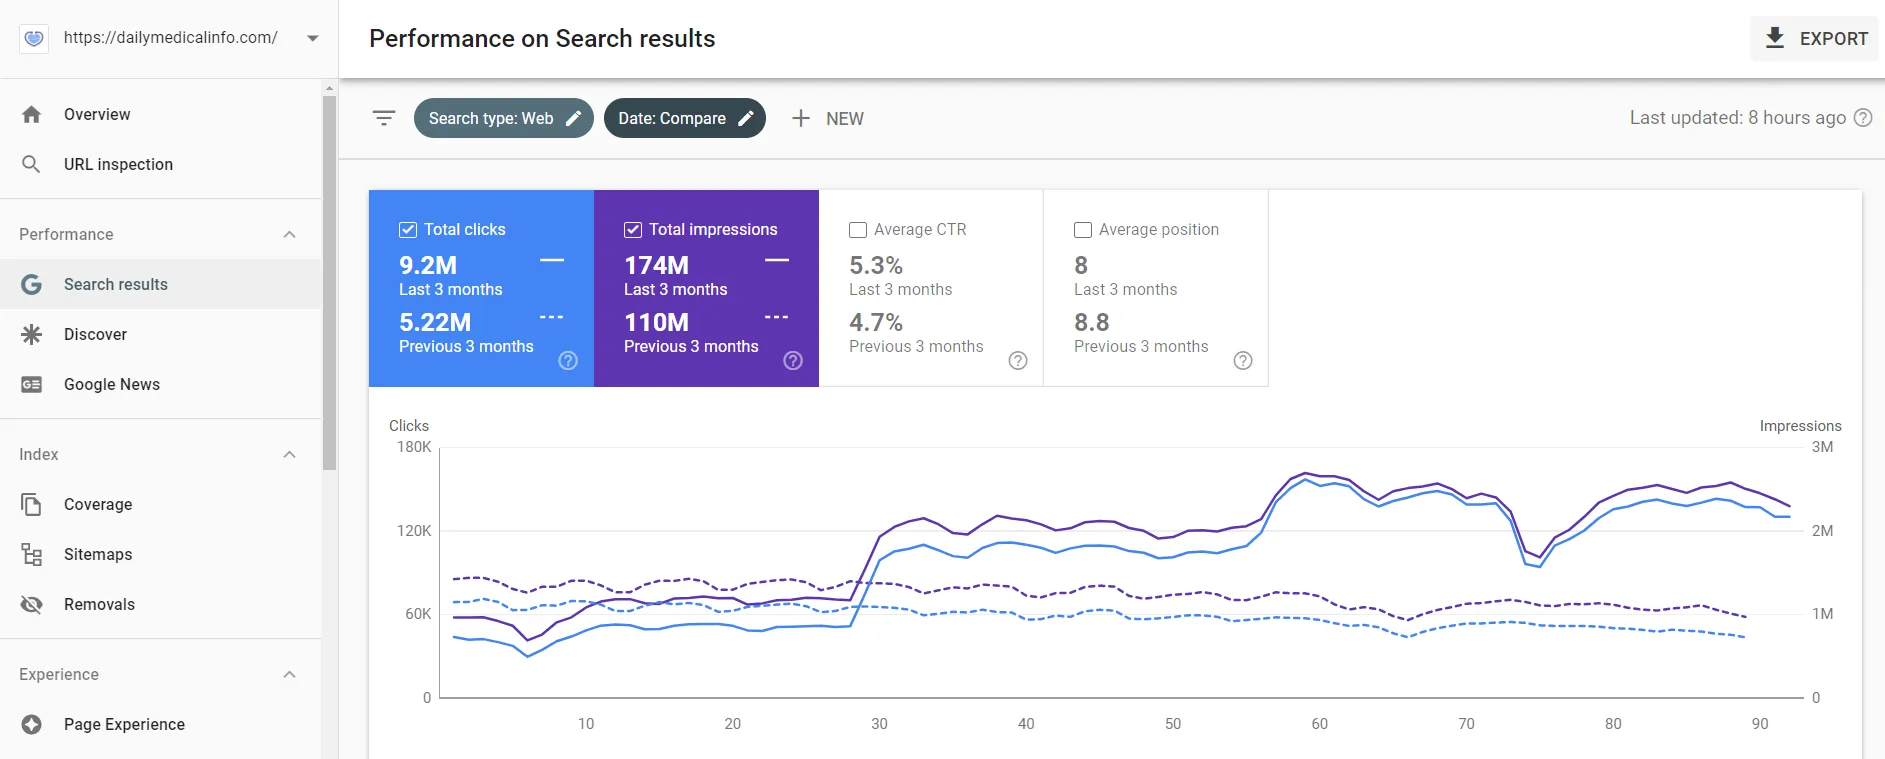Click the 5.22M previous clicks value

pyautogui.click(x=435, y=322)
